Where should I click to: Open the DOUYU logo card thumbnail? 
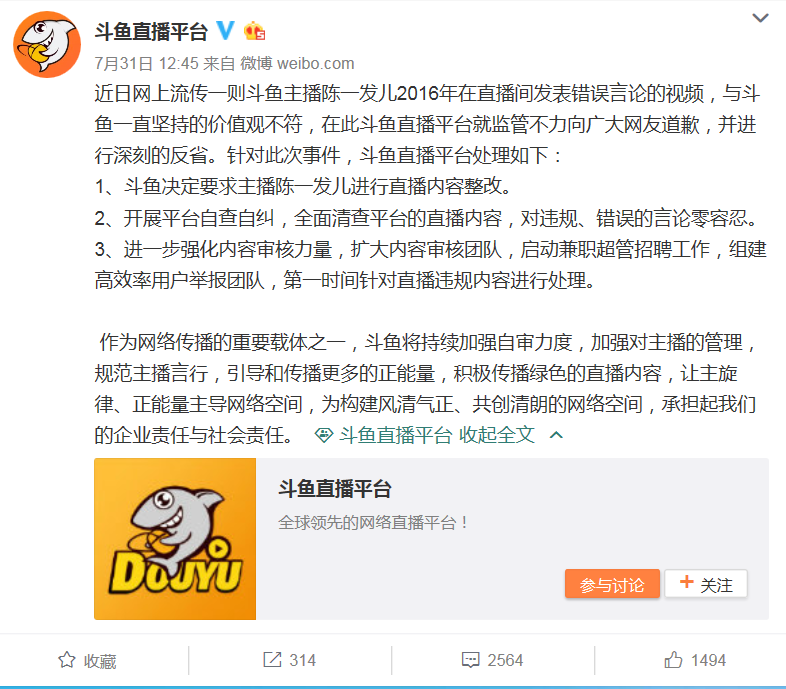[175, 539]
